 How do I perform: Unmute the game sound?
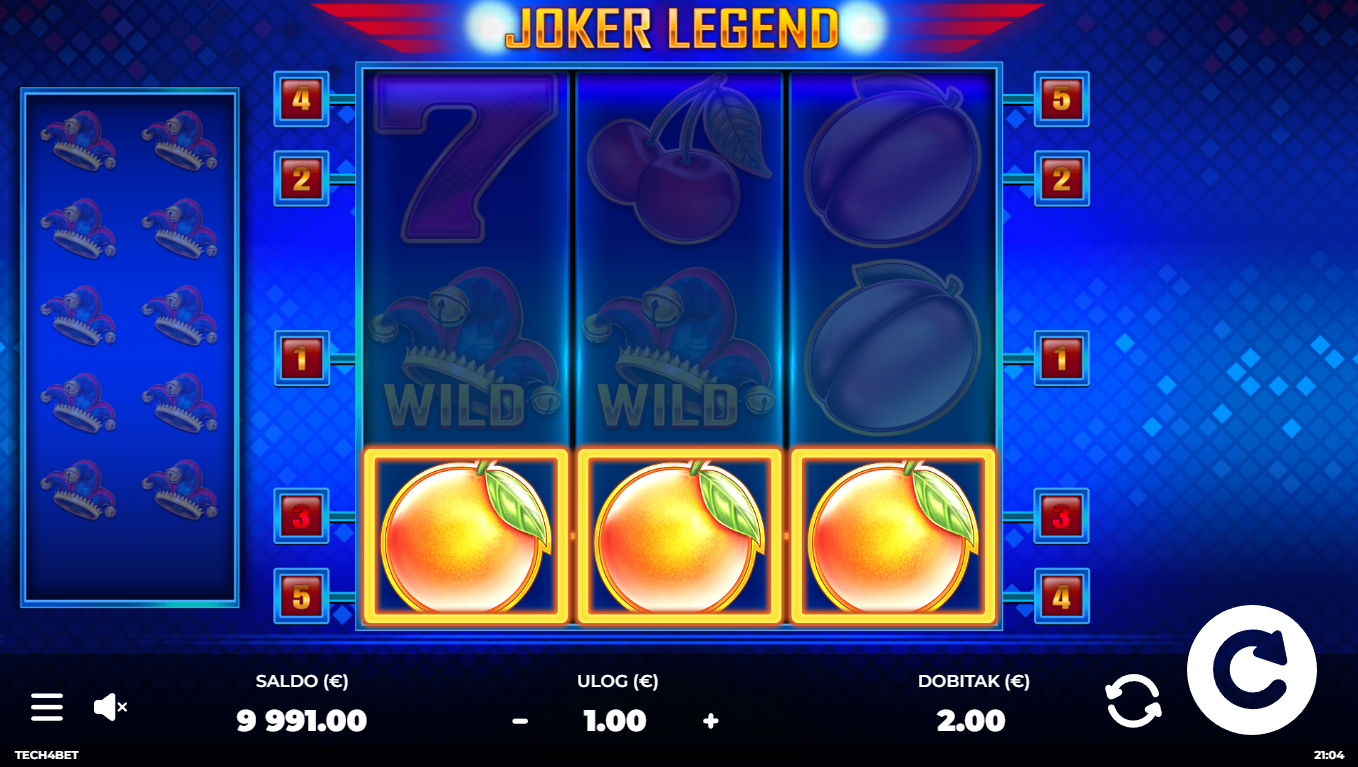coord(110,707)
